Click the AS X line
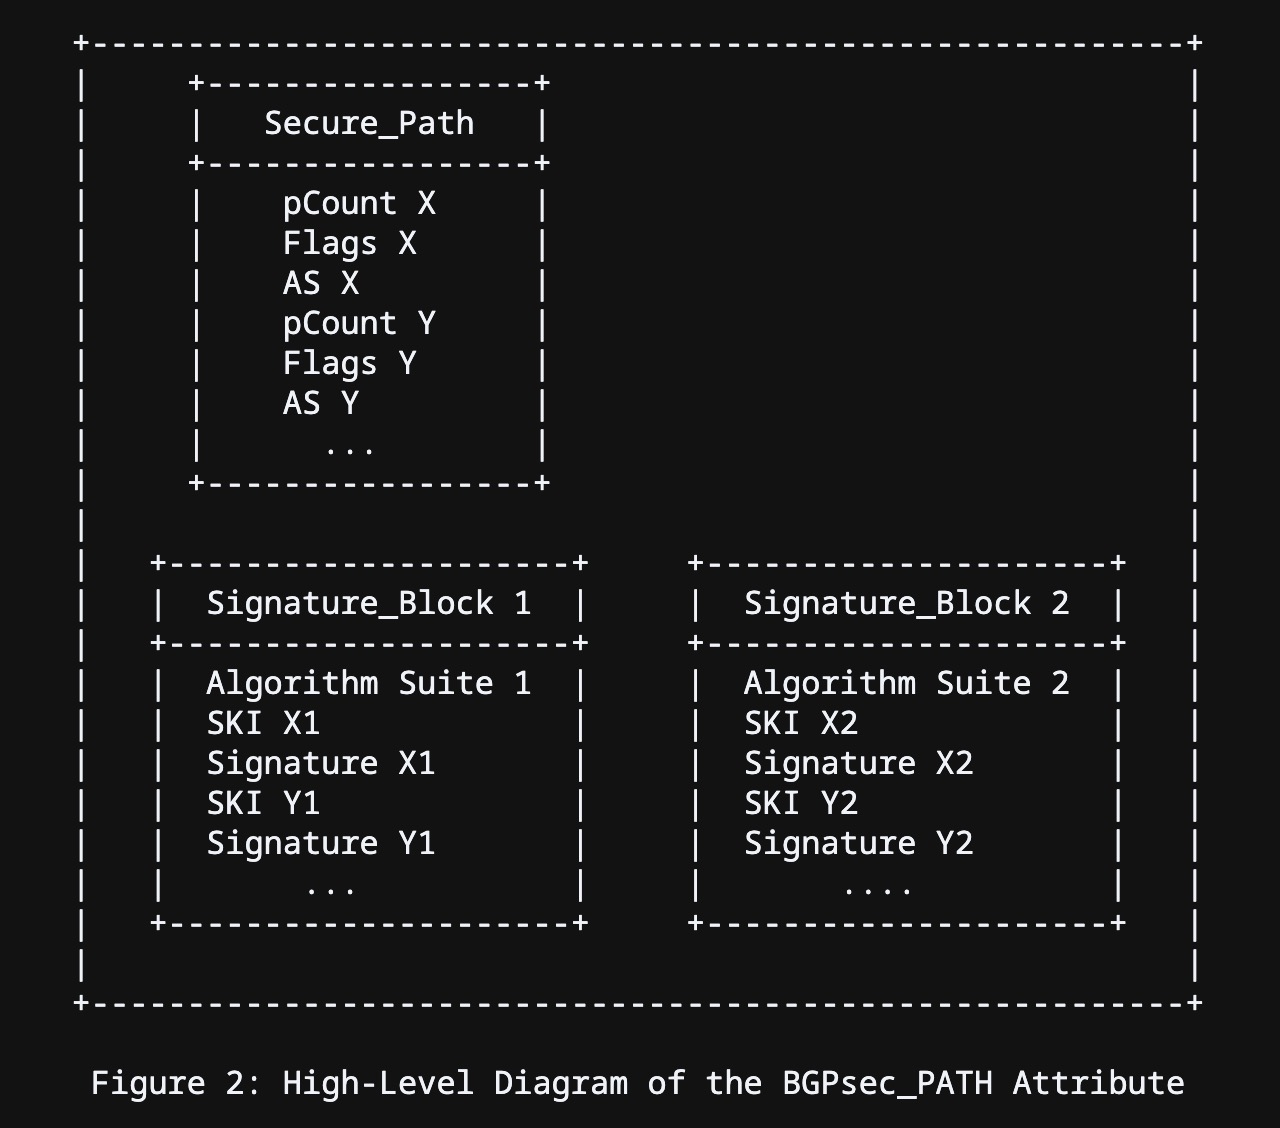 (x=320, y=284)
